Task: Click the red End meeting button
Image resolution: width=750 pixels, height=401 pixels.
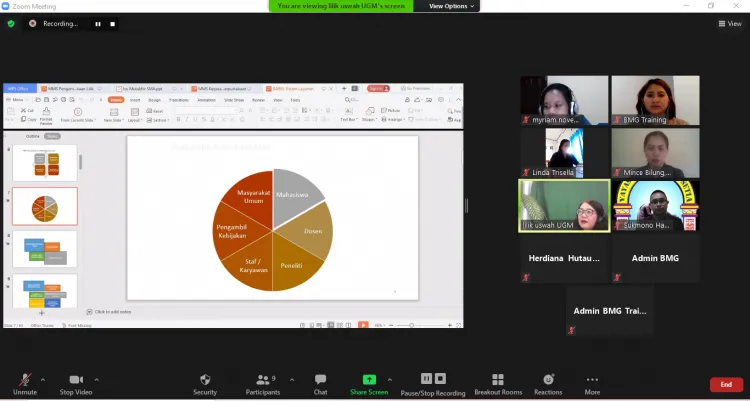Action: [726, 385]
